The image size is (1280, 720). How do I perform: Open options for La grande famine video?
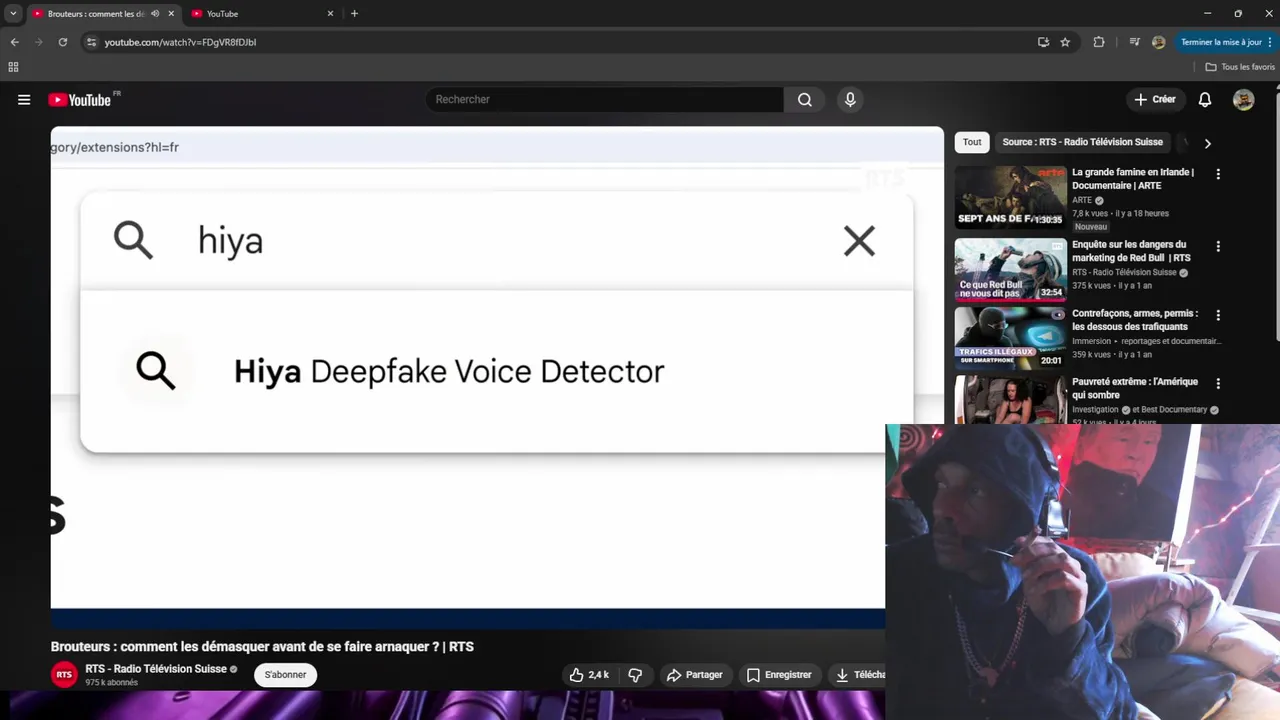[1218, 174]
